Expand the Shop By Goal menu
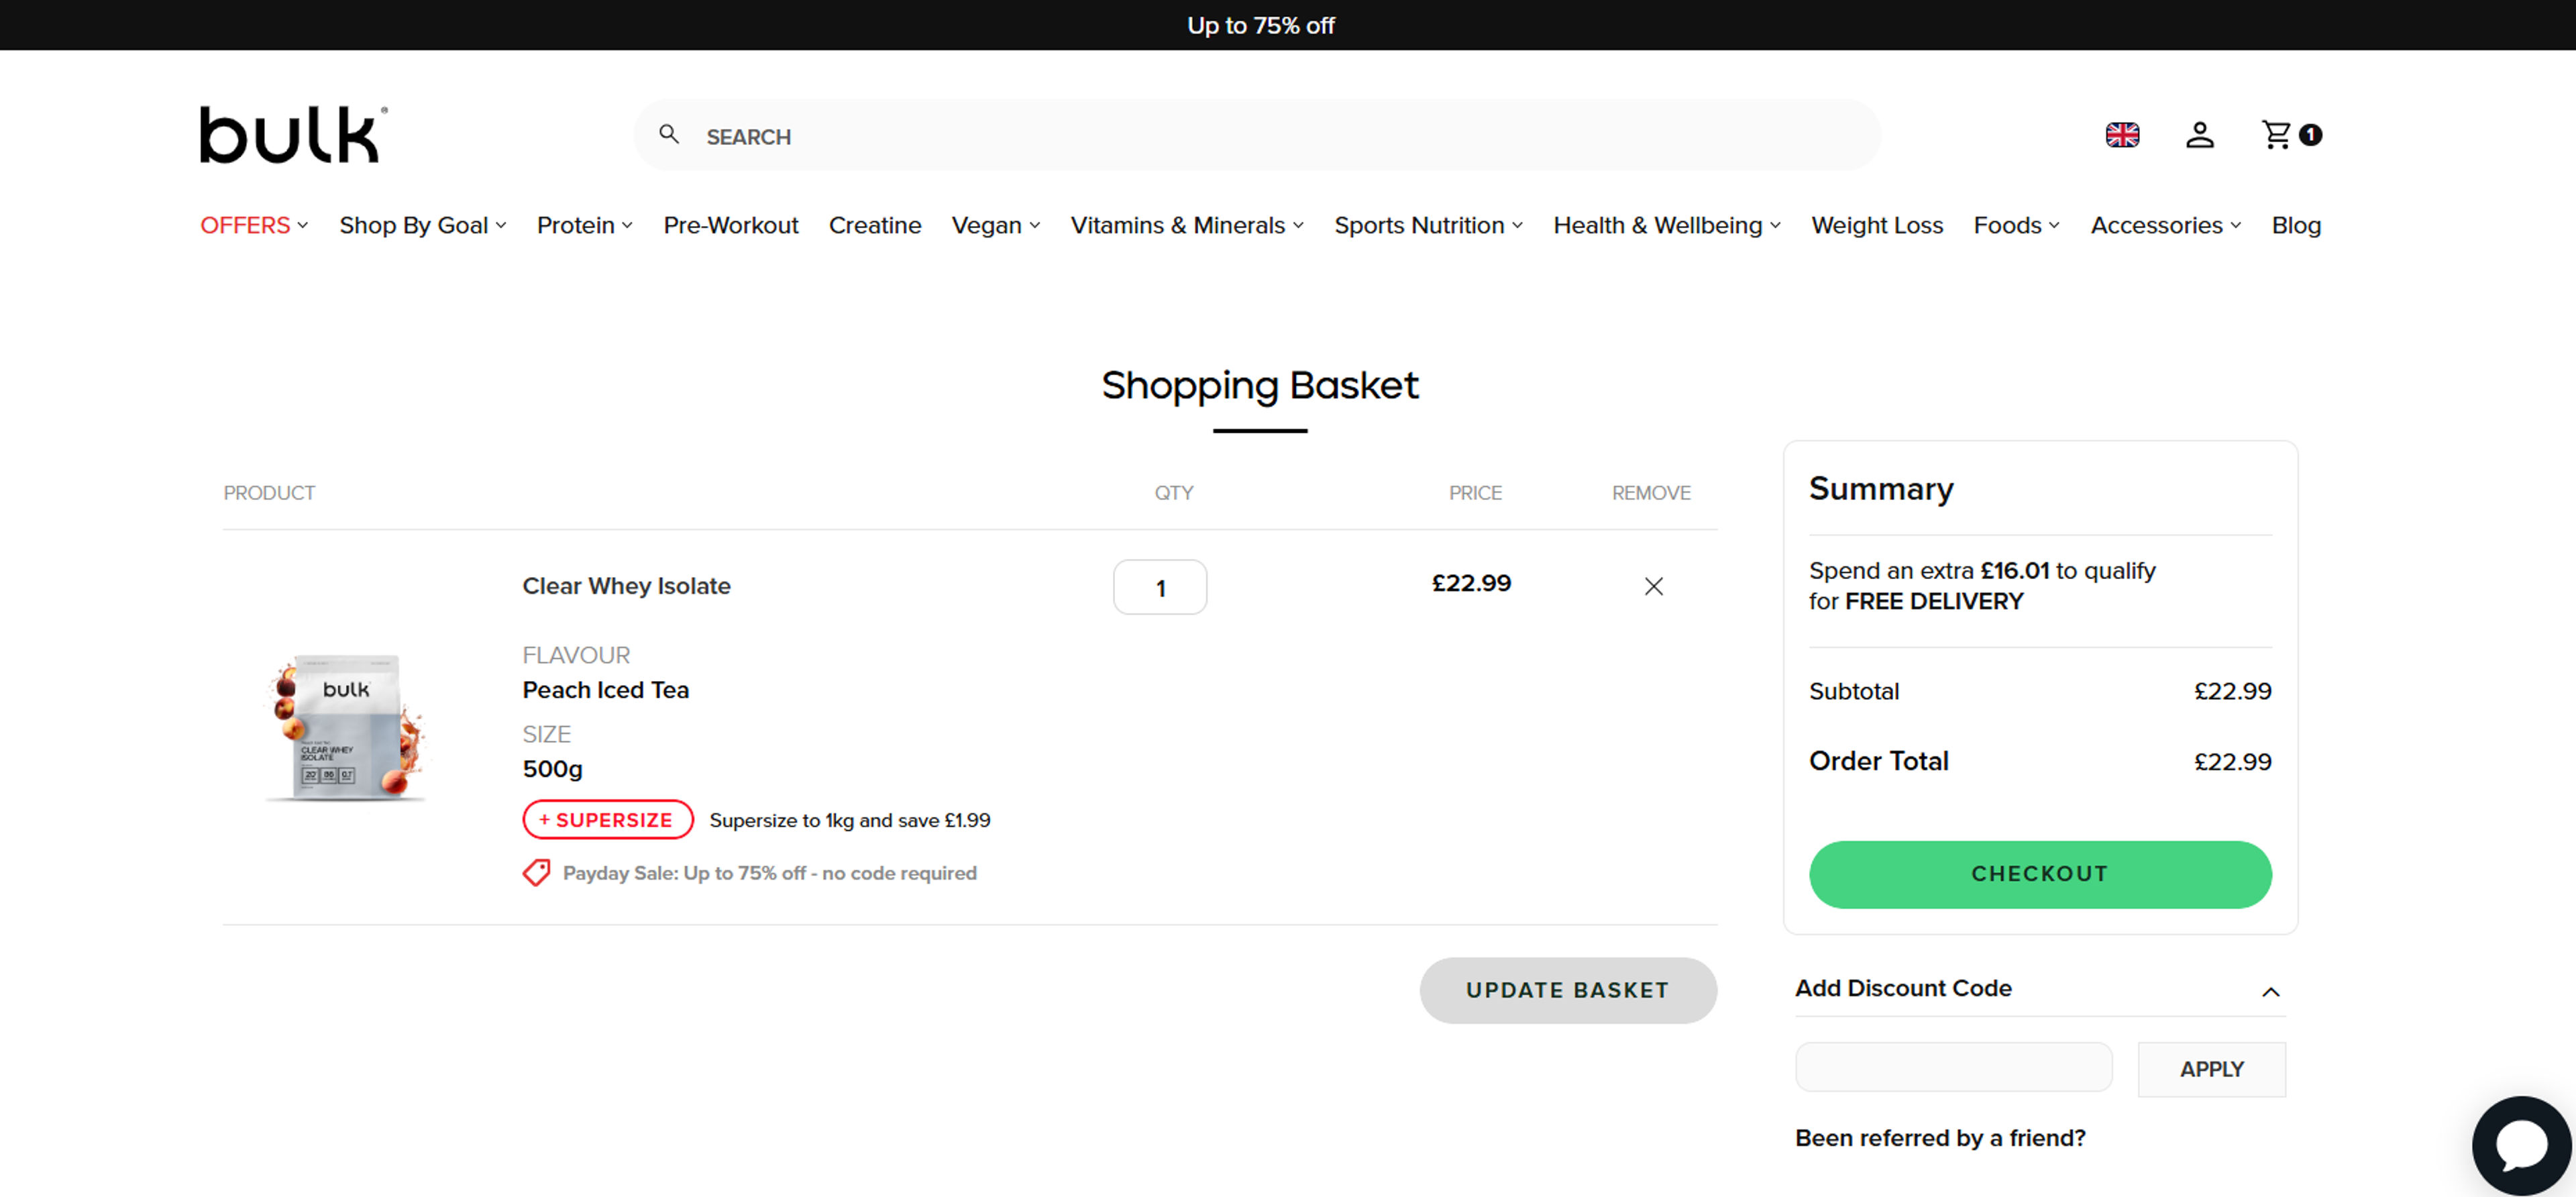 422,226
